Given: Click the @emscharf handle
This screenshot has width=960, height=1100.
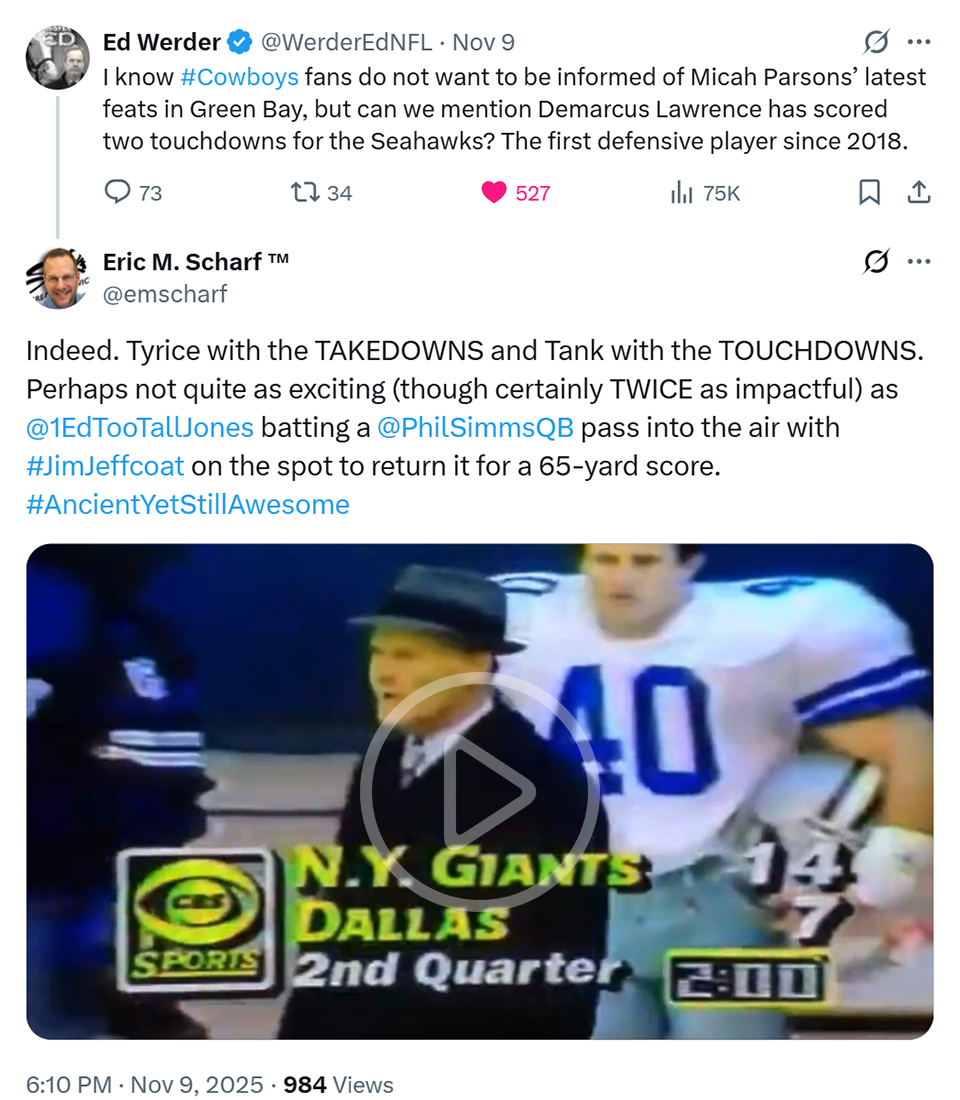Looking at the screenshot, I should coord(165,293).
